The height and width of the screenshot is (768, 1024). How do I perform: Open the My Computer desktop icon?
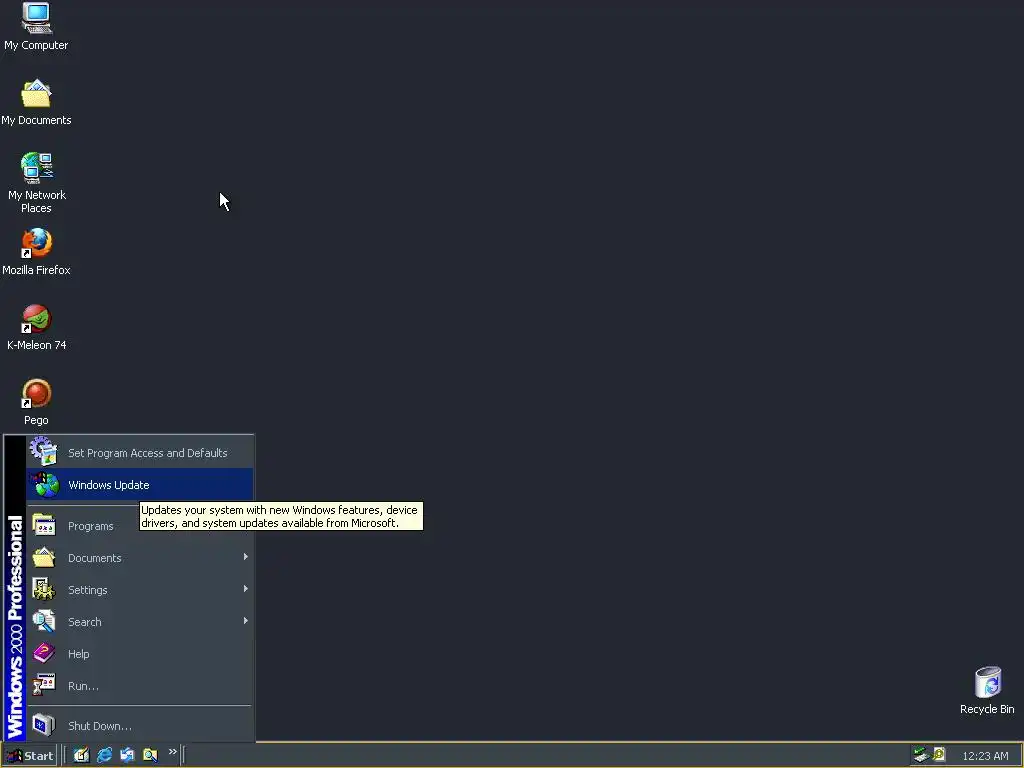[x=36, y=26]
